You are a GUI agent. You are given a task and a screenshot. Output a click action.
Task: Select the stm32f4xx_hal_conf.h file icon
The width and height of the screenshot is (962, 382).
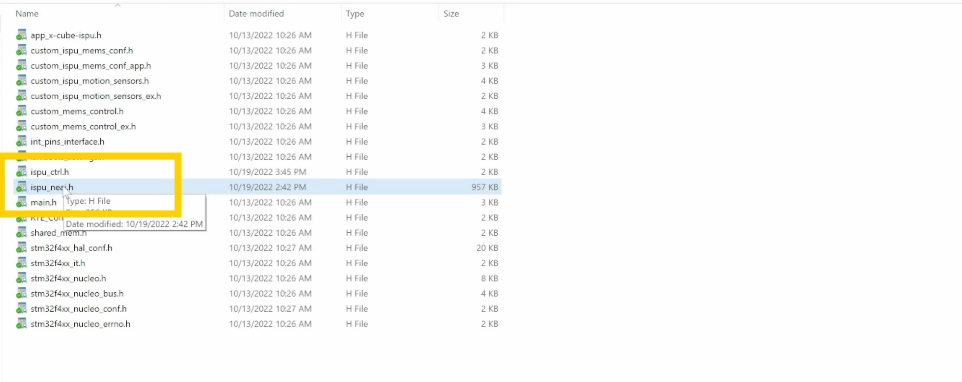pyautogui.click(x=21, y=248)
